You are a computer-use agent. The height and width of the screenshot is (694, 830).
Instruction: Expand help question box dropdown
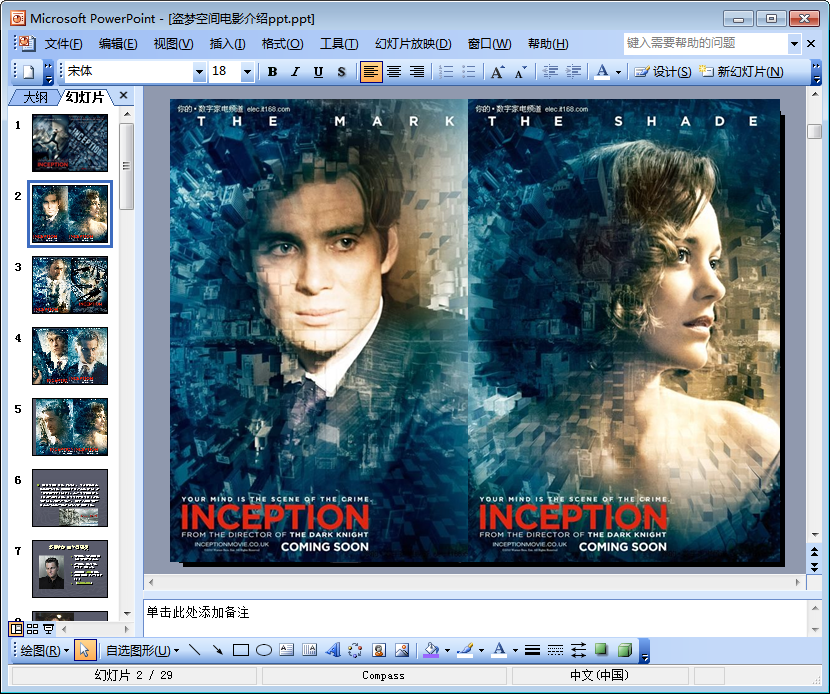point(793,44)
